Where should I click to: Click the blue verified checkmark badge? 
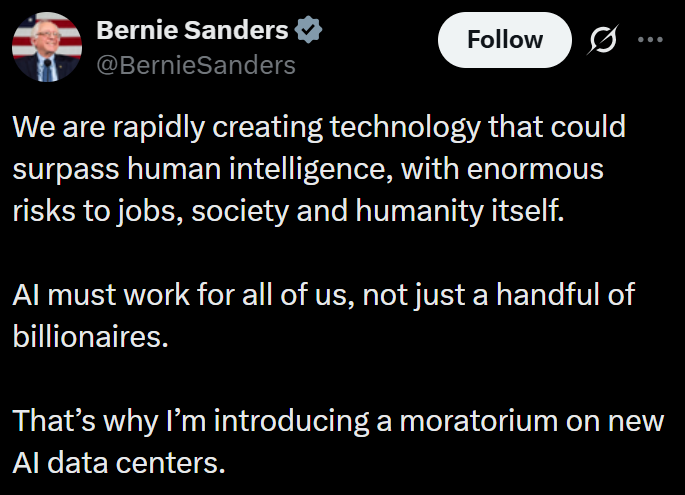311,31
